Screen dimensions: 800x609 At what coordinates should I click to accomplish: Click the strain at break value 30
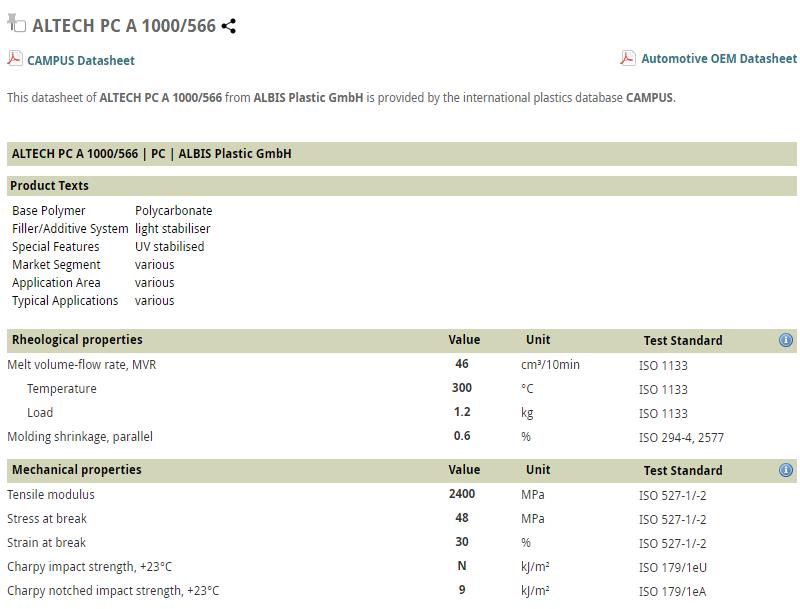click(462, 542)
